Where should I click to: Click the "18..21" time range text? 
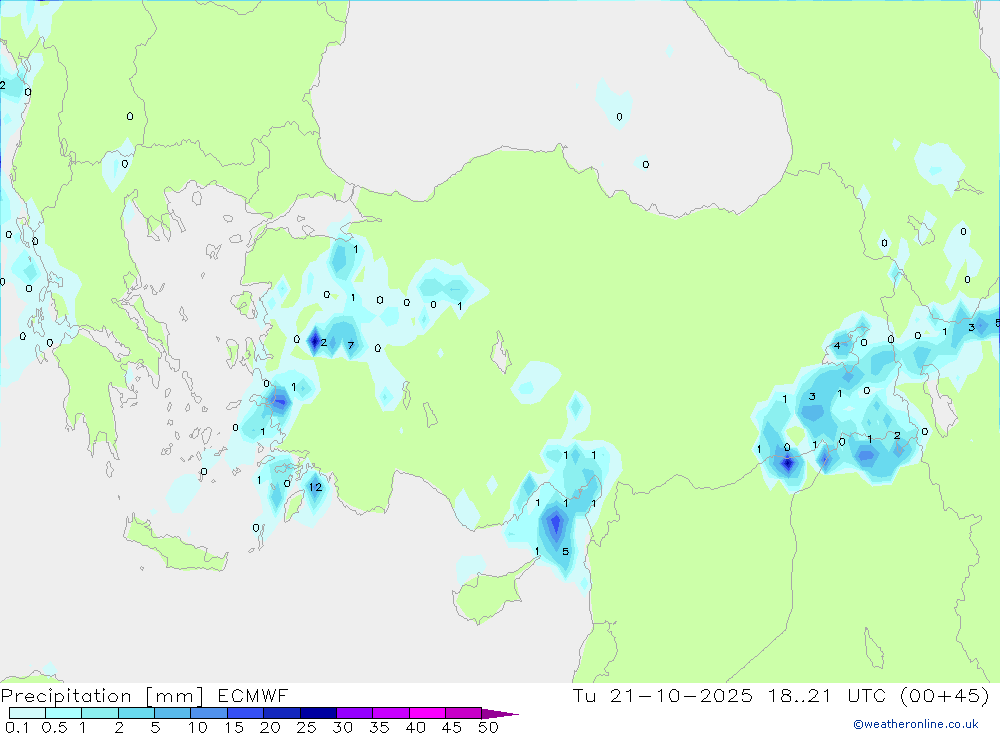click(800, 695)
